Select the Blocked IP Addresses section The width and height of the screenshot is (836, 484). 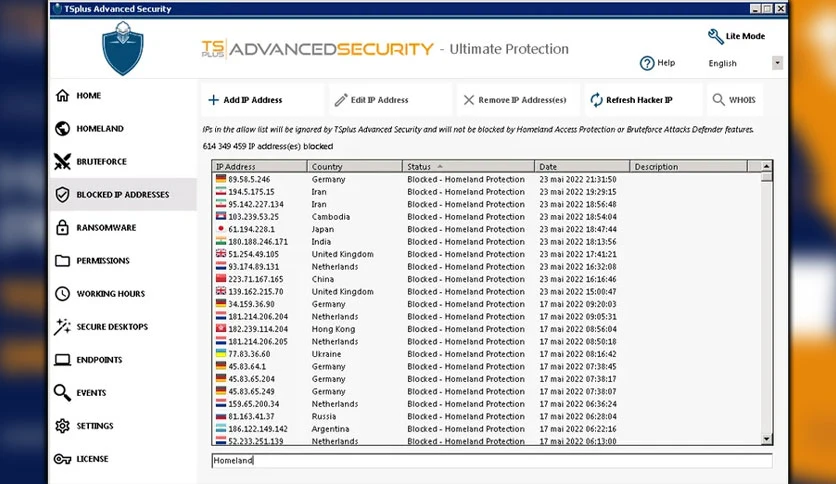point(123,195)
